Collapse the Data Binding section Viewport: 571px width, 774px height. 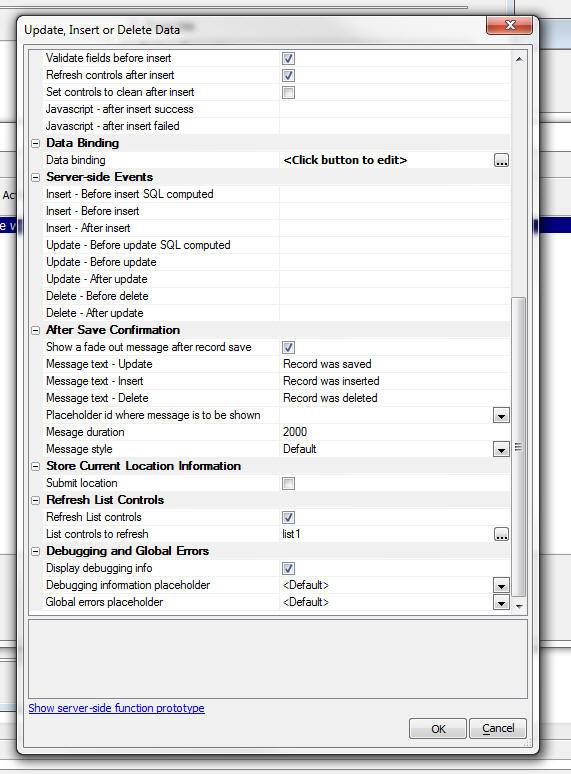pos(36,143)
